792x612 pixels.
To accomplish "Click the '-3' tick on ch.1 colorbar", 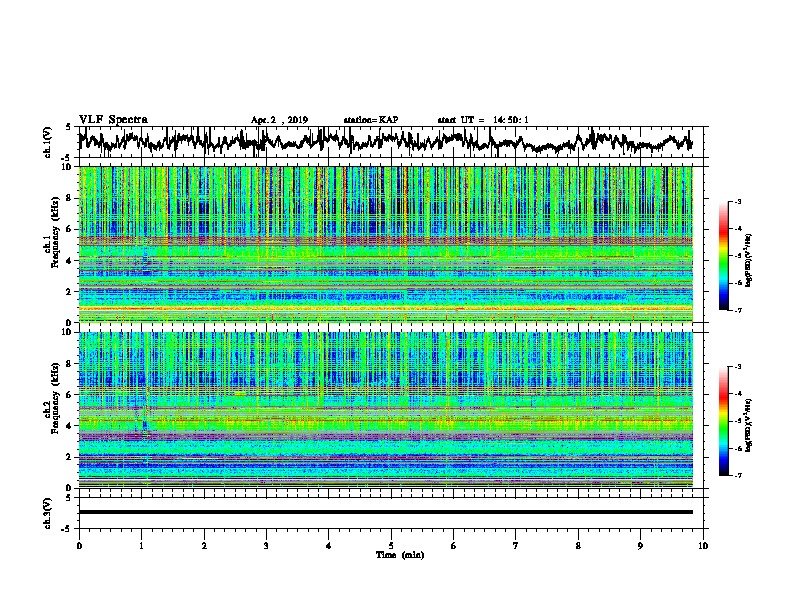I will pyautogui.click(x=737, y=202).
